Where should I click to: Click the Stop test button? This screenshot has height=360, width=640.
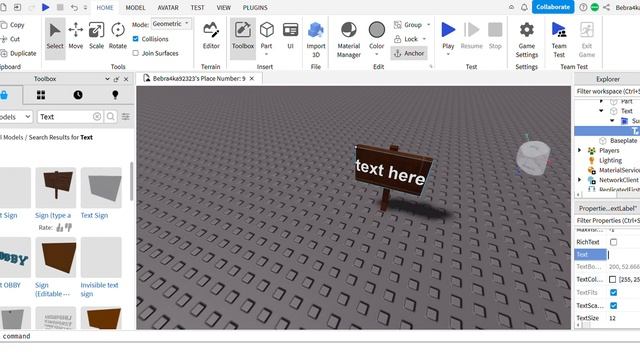(x=495, y=36)
